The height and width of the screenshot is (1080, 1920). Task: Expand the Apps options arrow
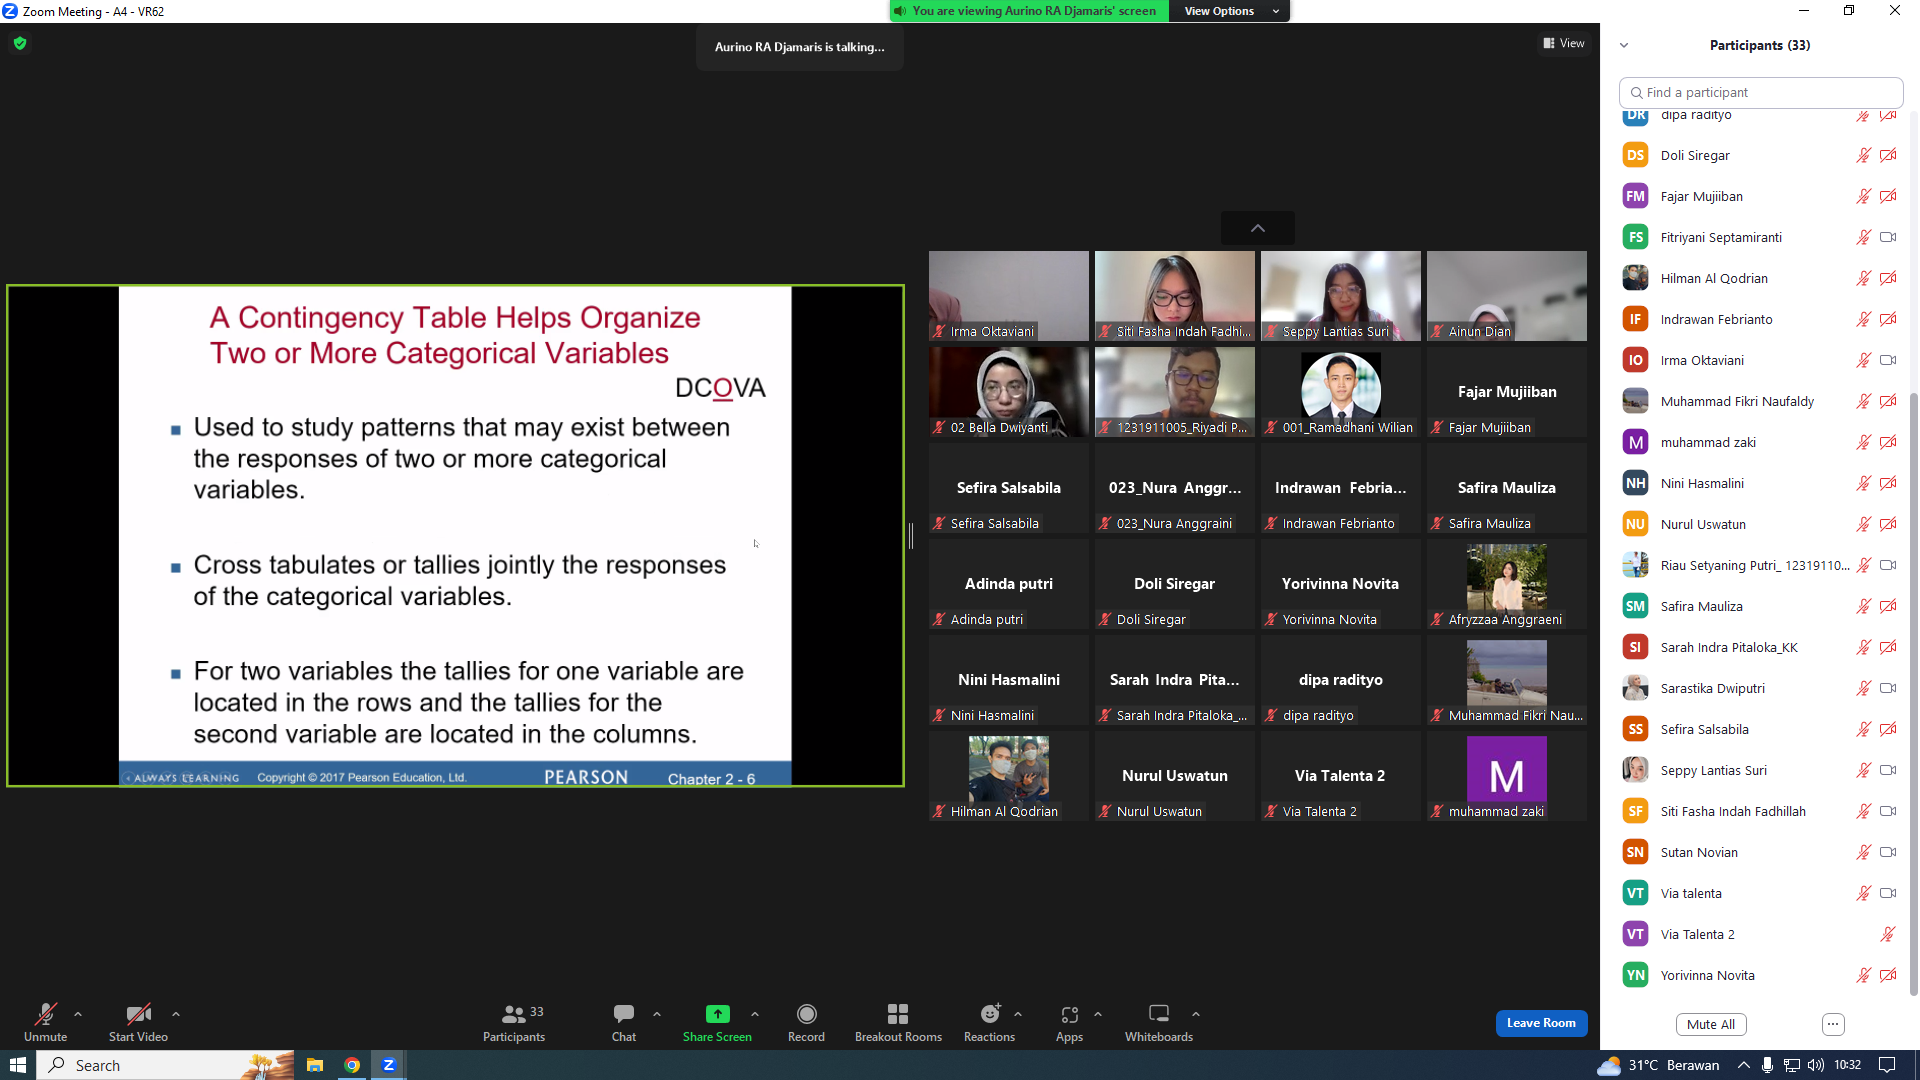(x=1098, y=1014)
